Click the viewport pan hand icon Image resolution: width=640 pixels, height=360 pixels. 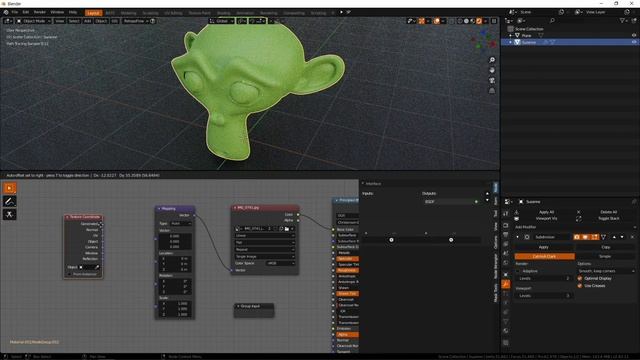click(492, 70)
